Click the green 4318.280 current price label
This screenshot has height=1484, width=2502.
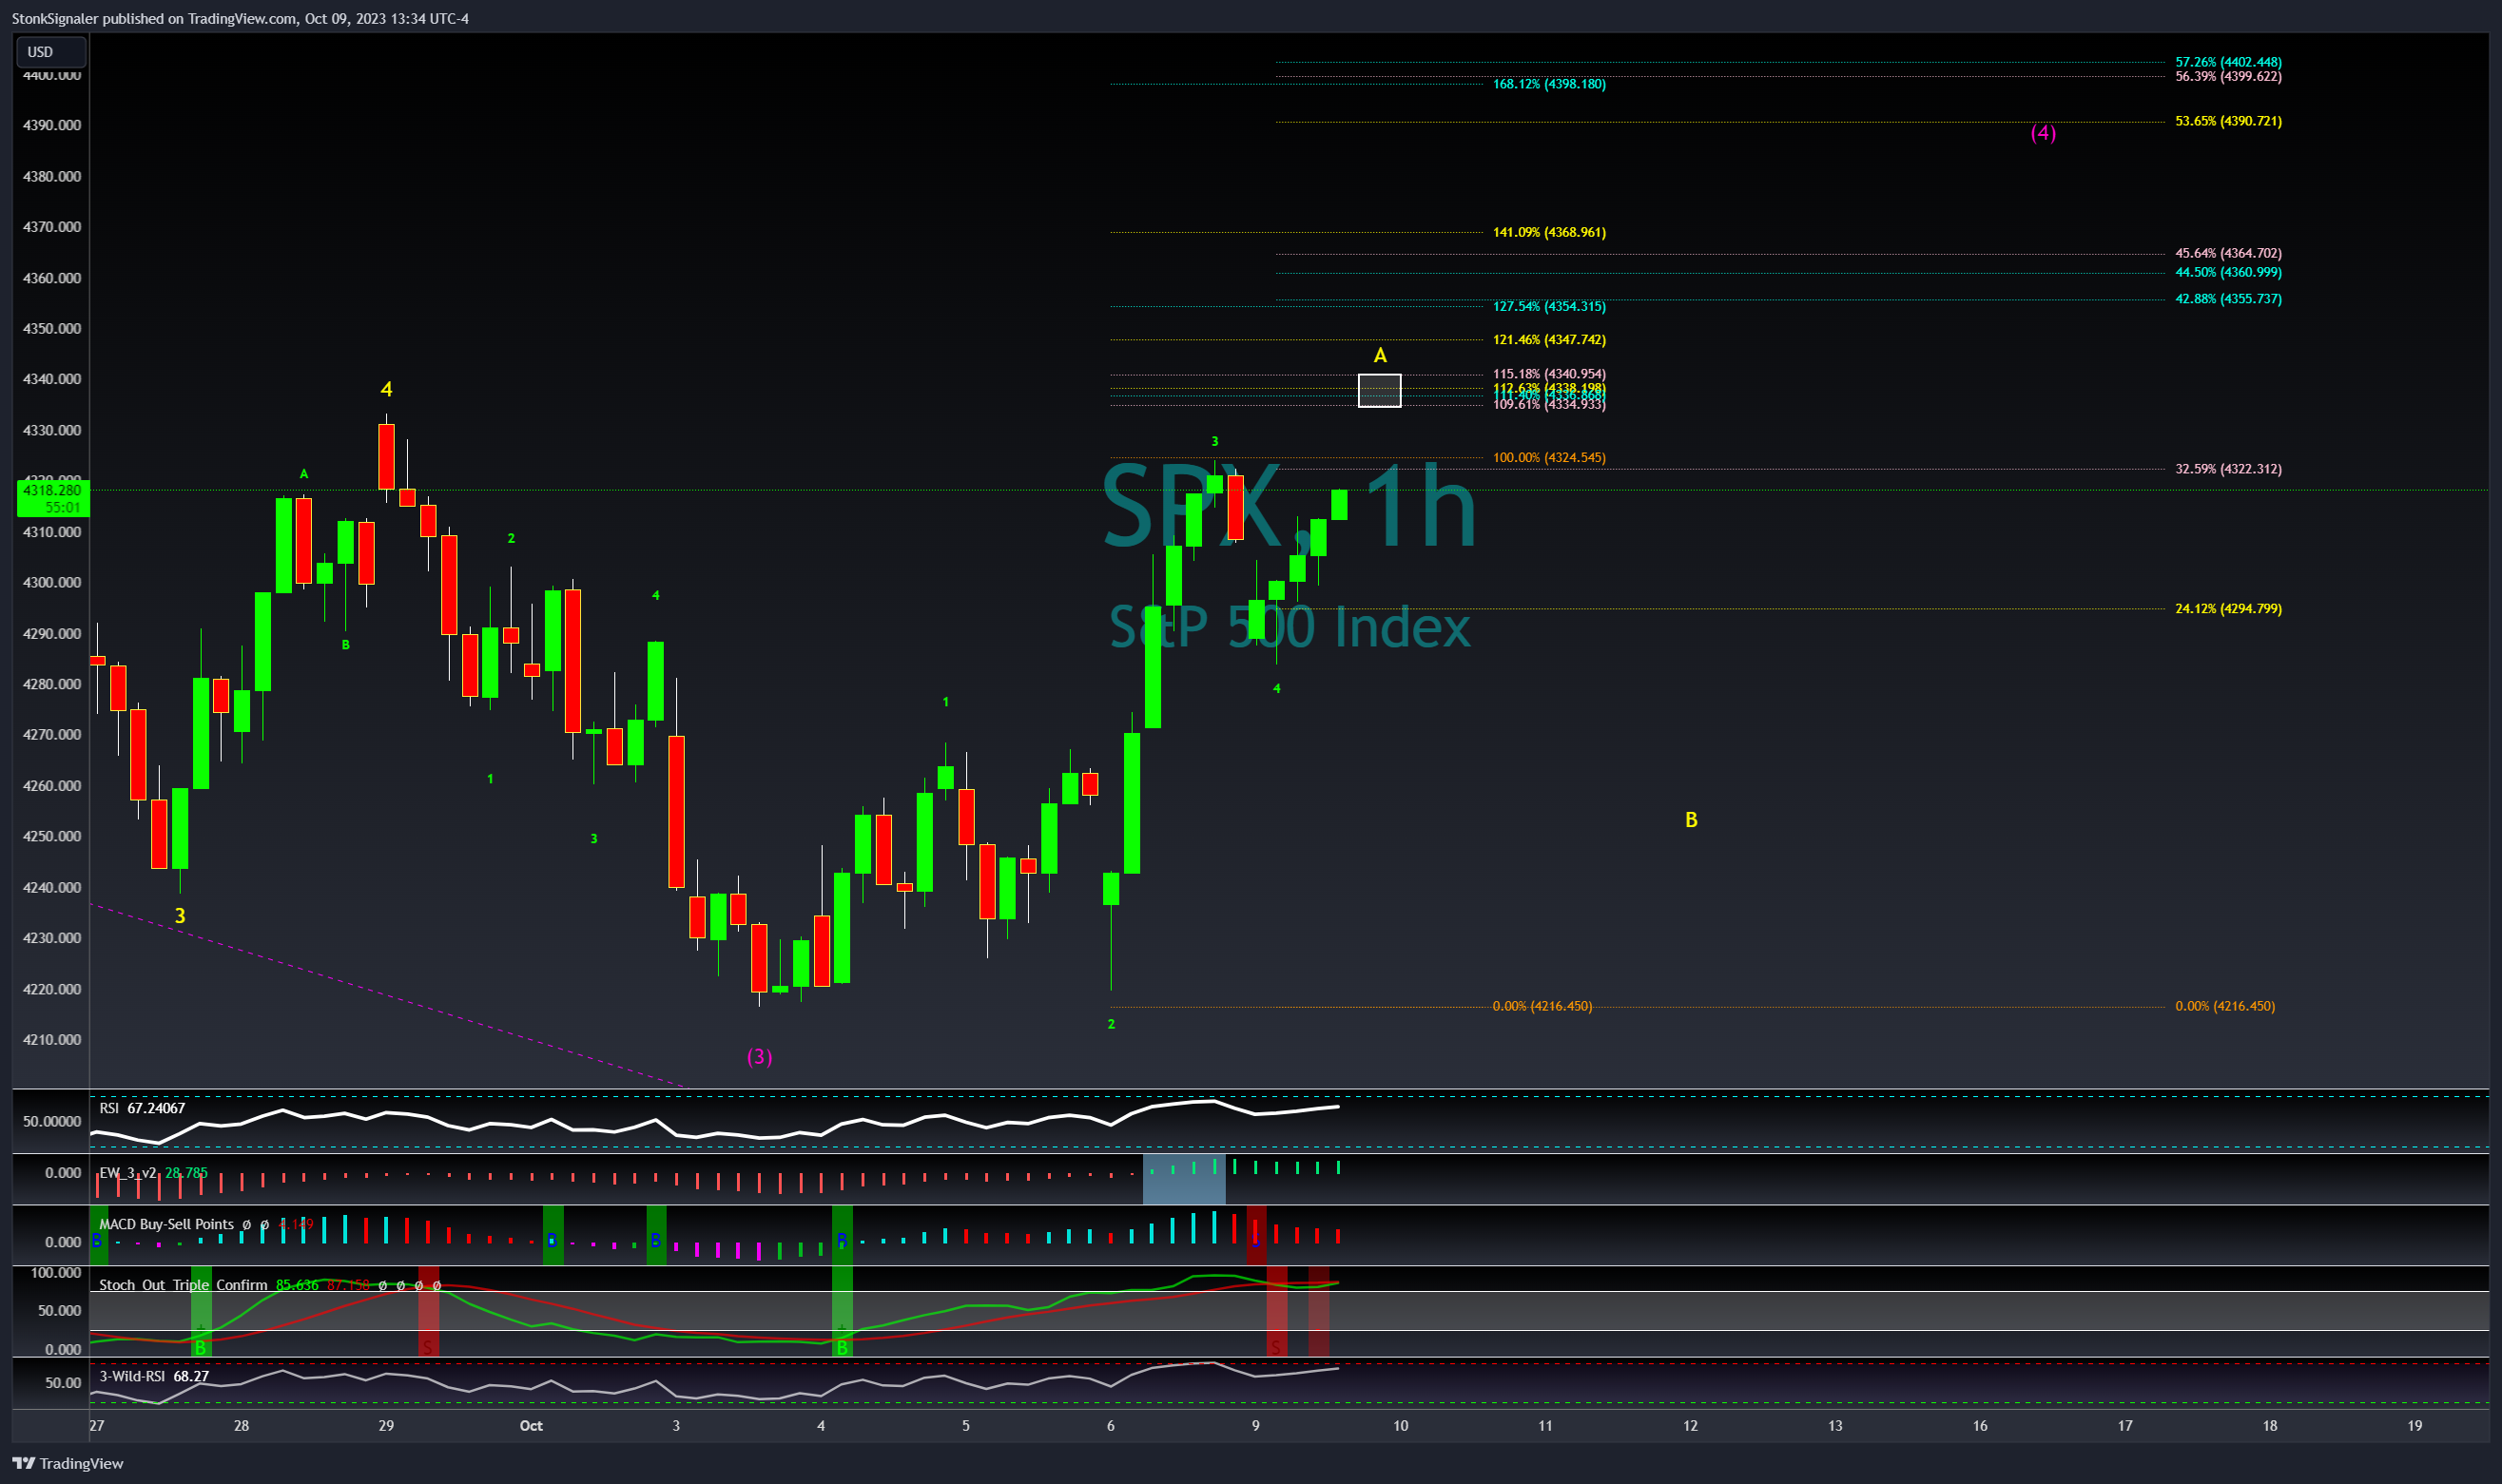[53, 498]
